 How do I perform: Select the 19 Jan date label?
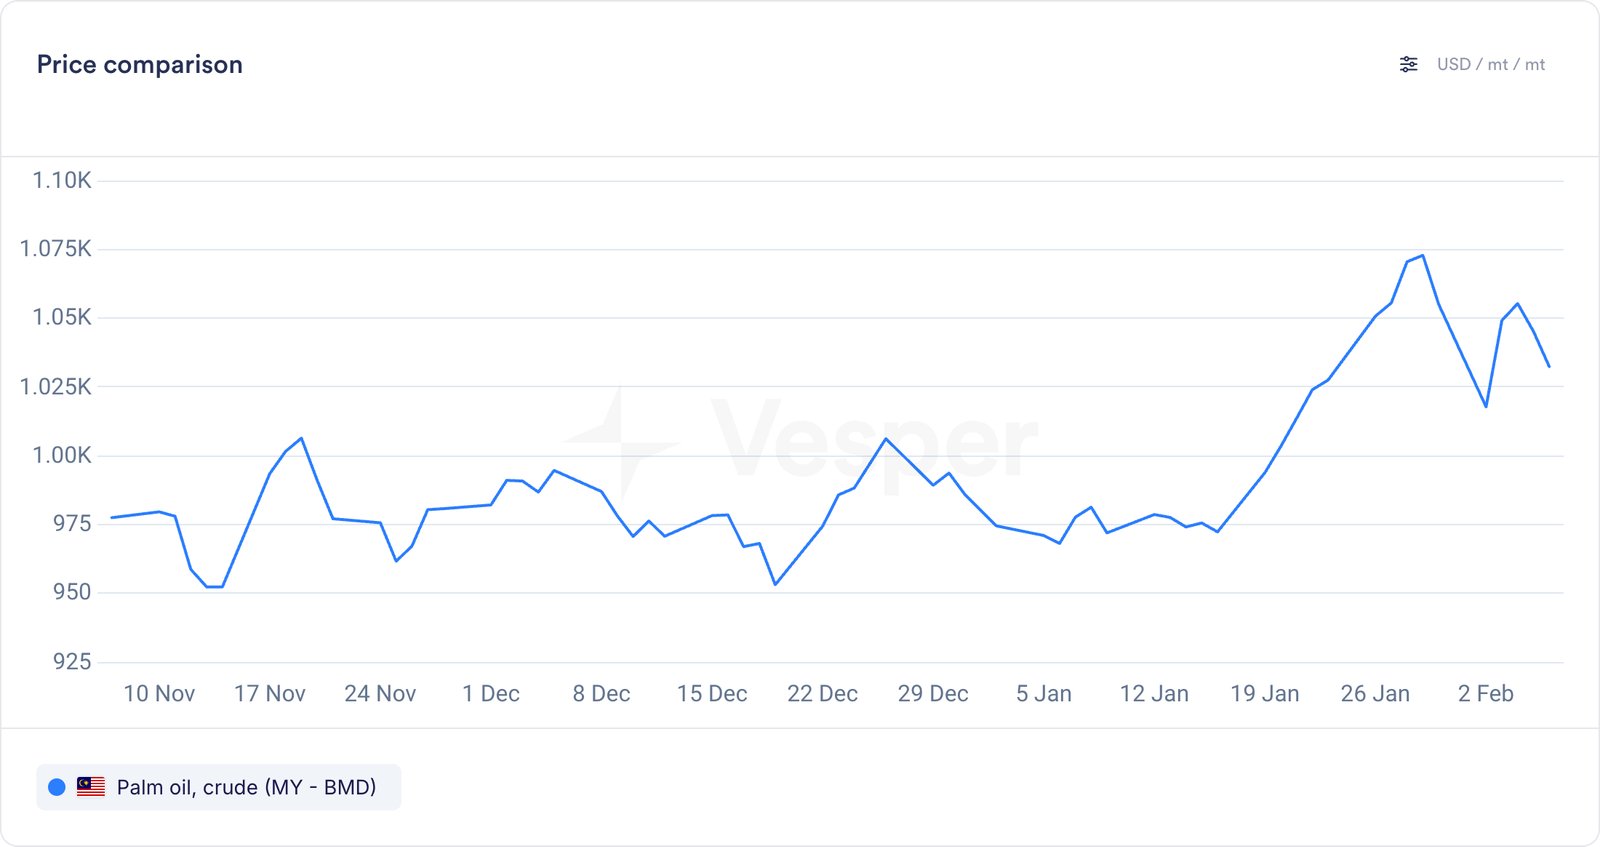[x=1264, y=694]
